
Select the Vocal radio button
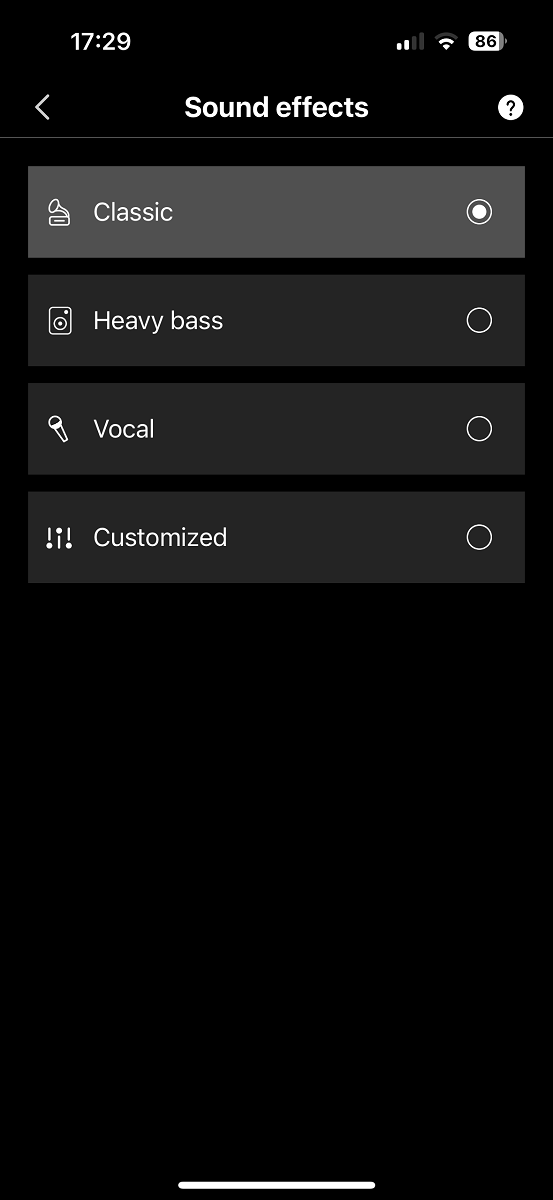coord(480,429)
